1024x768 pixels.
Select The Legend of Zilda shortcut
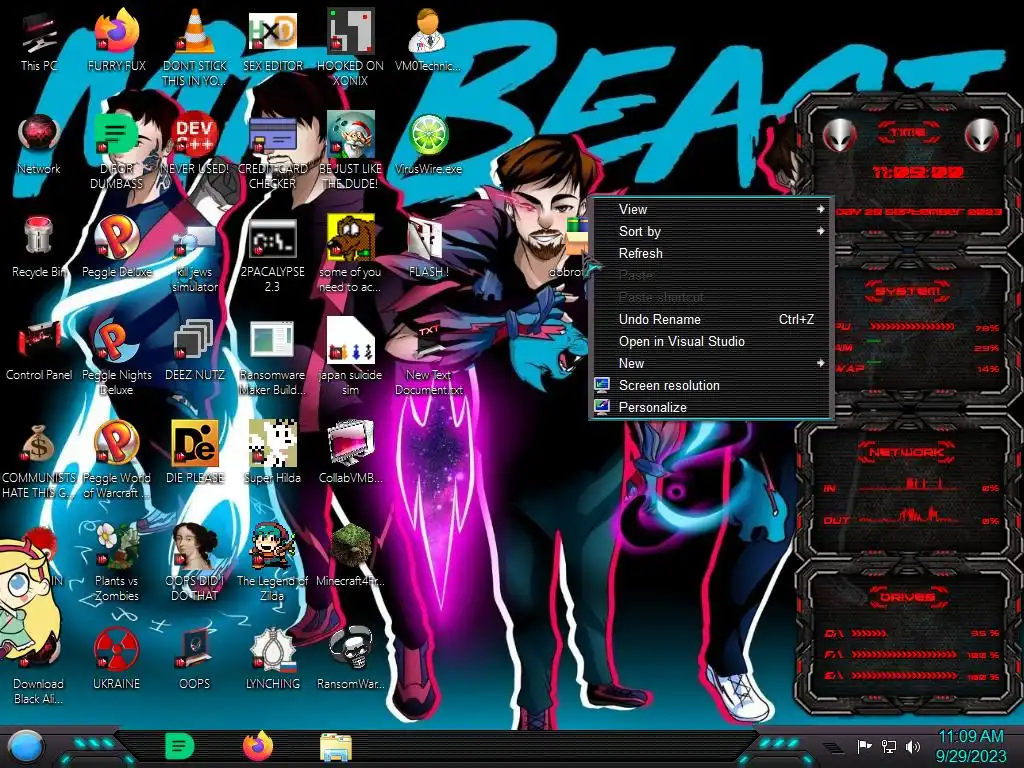(272, 563)
